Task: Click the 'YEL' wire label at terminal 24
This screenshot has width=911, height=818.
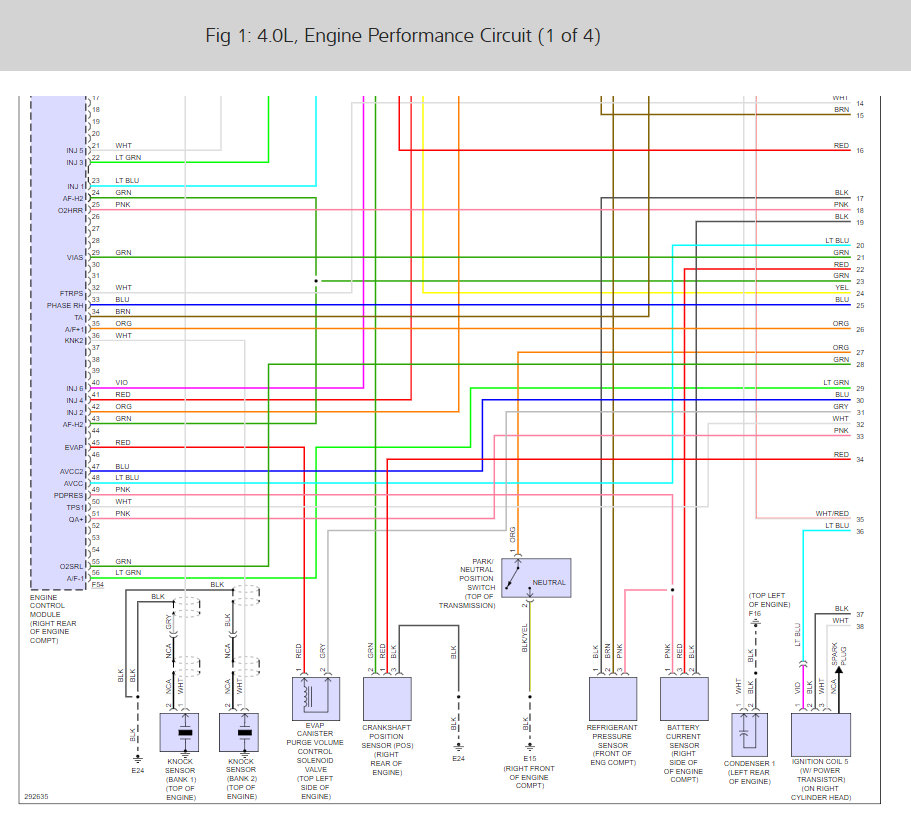Action: point(842,288)
